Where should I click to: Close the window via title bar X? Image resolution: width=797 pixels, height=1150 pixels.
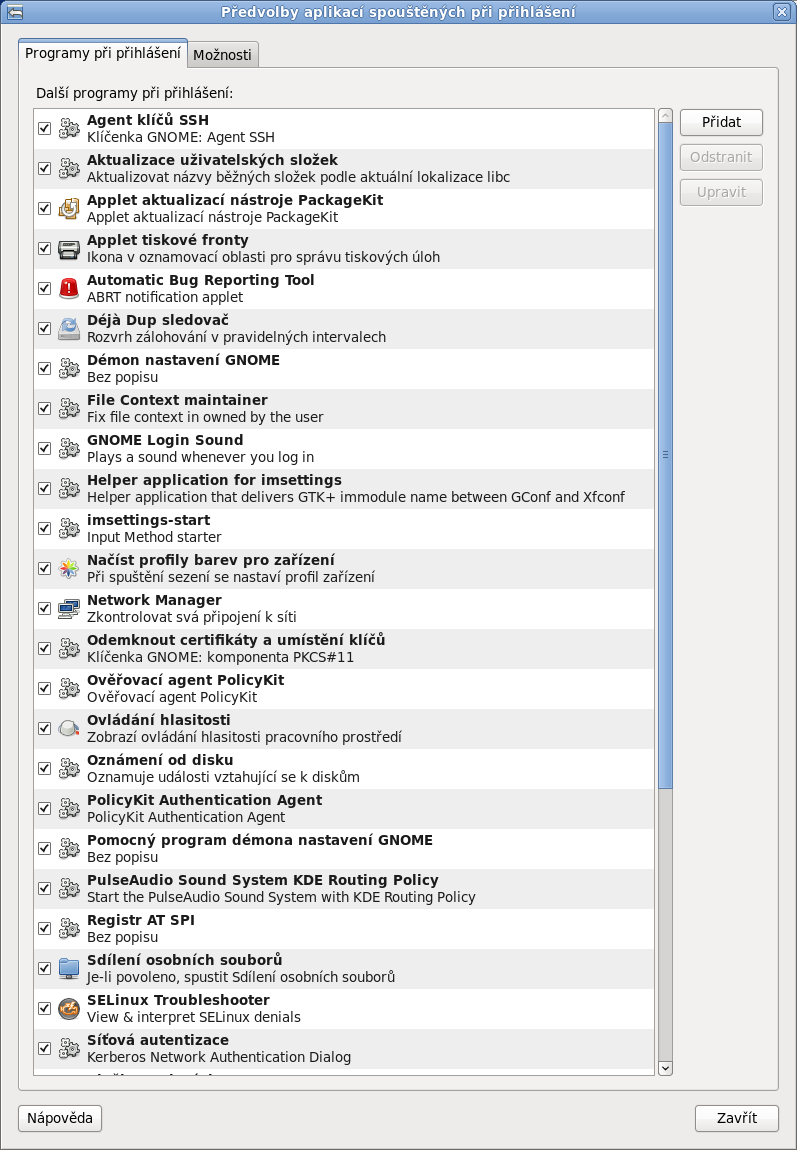(782, 12)
